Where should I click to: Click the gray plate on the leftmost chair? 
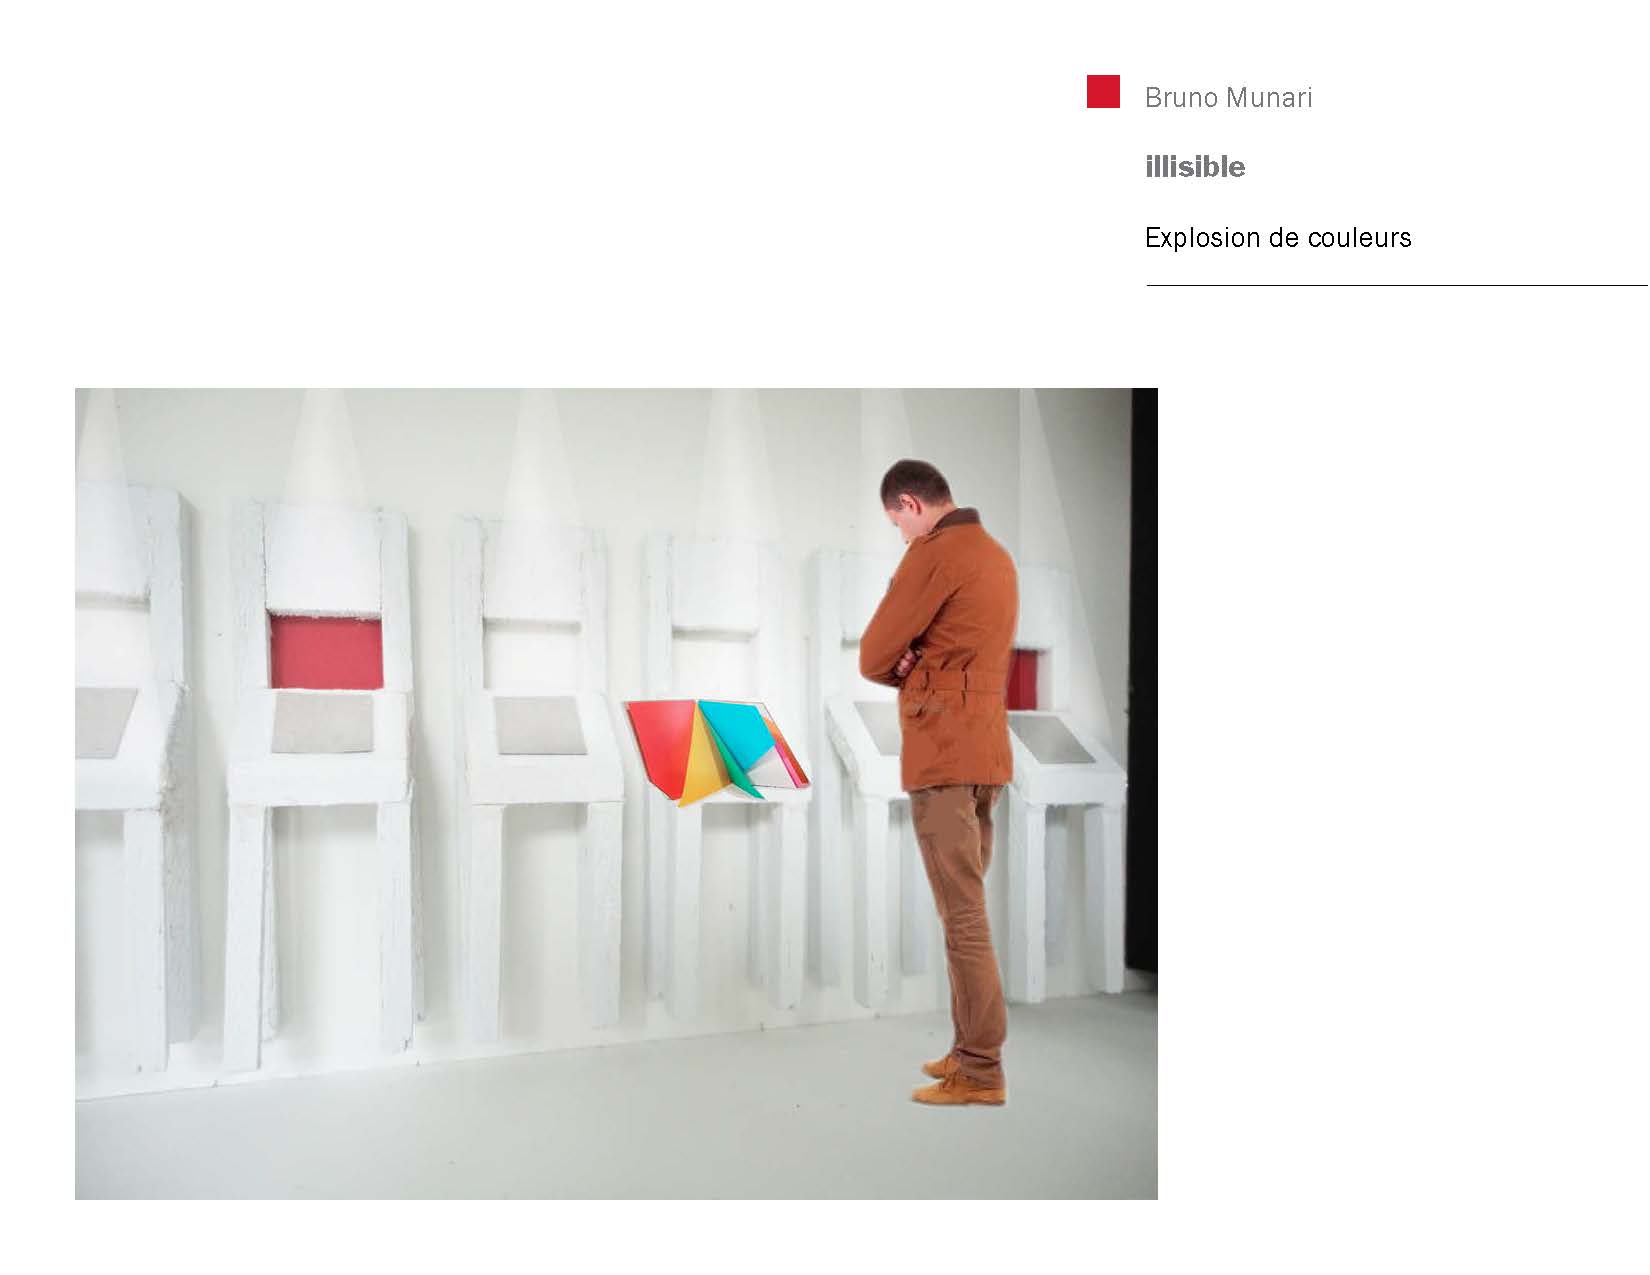pos(105,721)
